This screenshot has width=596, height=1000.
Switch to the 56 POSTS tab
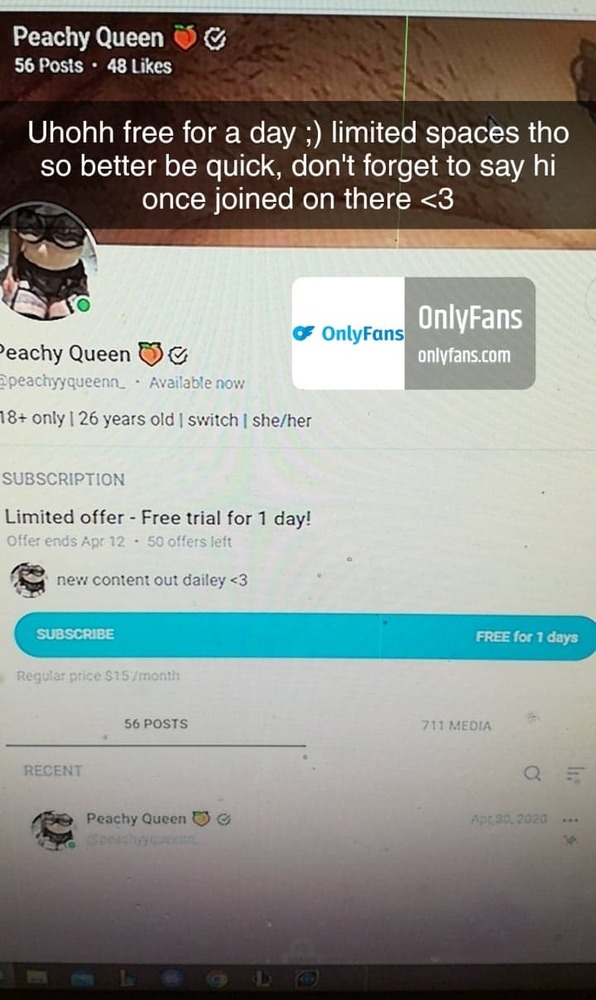pyautogui.click(x=156, y=724)
